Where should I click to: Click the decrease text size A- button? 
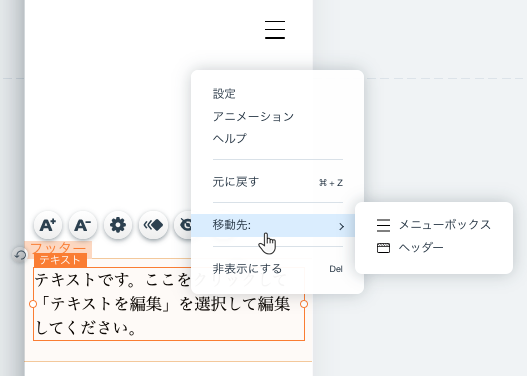tap(83, 225)
